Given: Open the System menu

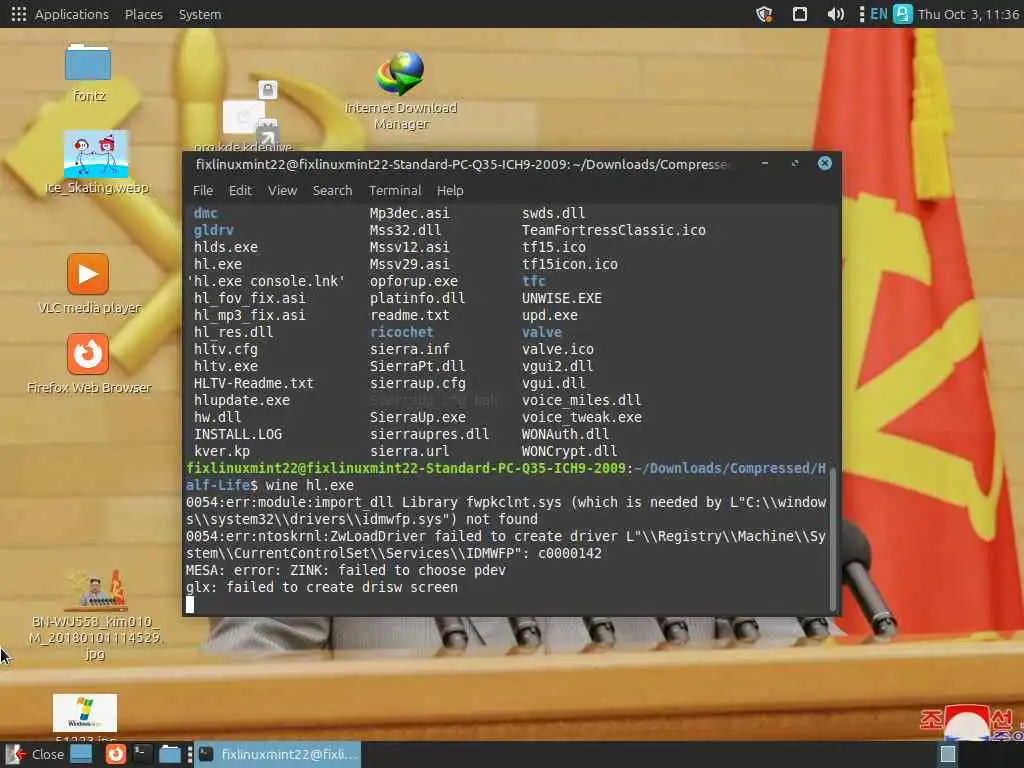Looking at the screenshot, I should pyautogui.click(x=200, y=14).
